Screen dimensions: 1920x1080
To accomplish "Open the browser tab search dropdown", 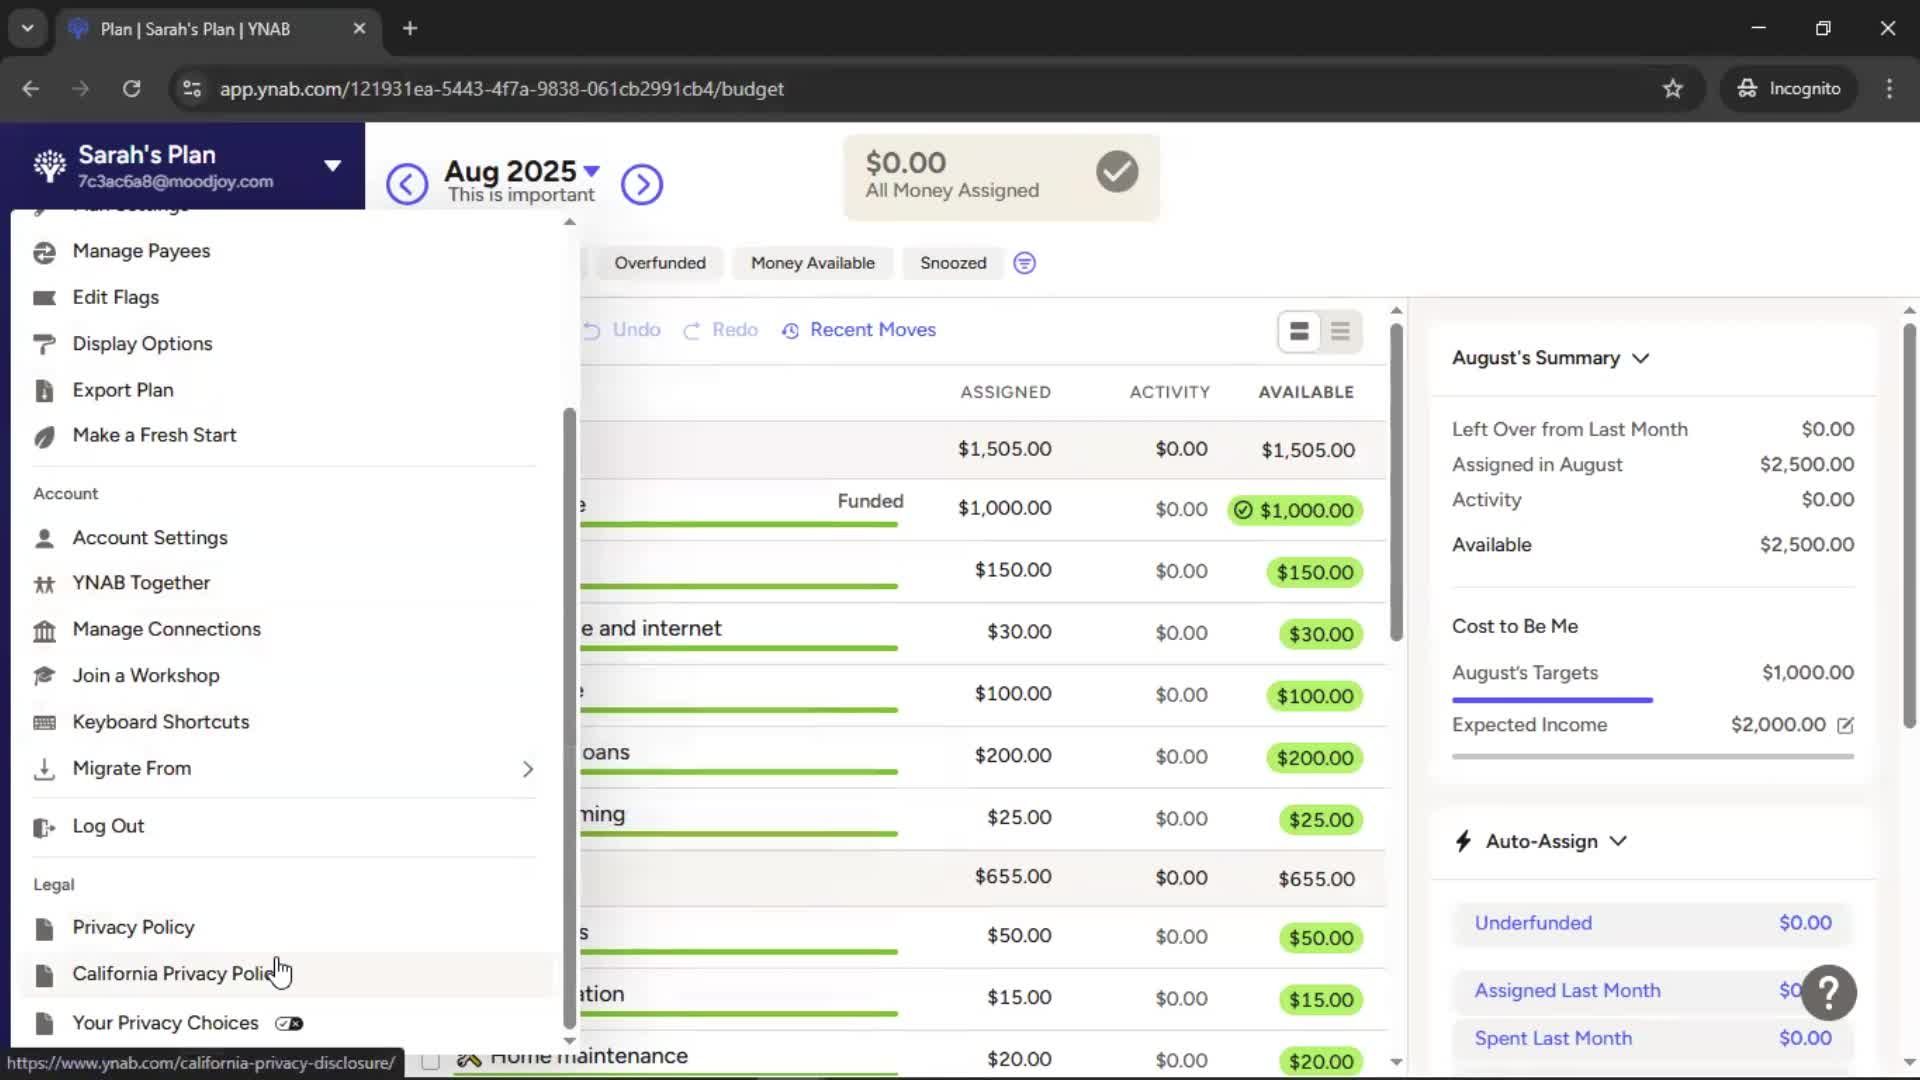I will [27, 29].
